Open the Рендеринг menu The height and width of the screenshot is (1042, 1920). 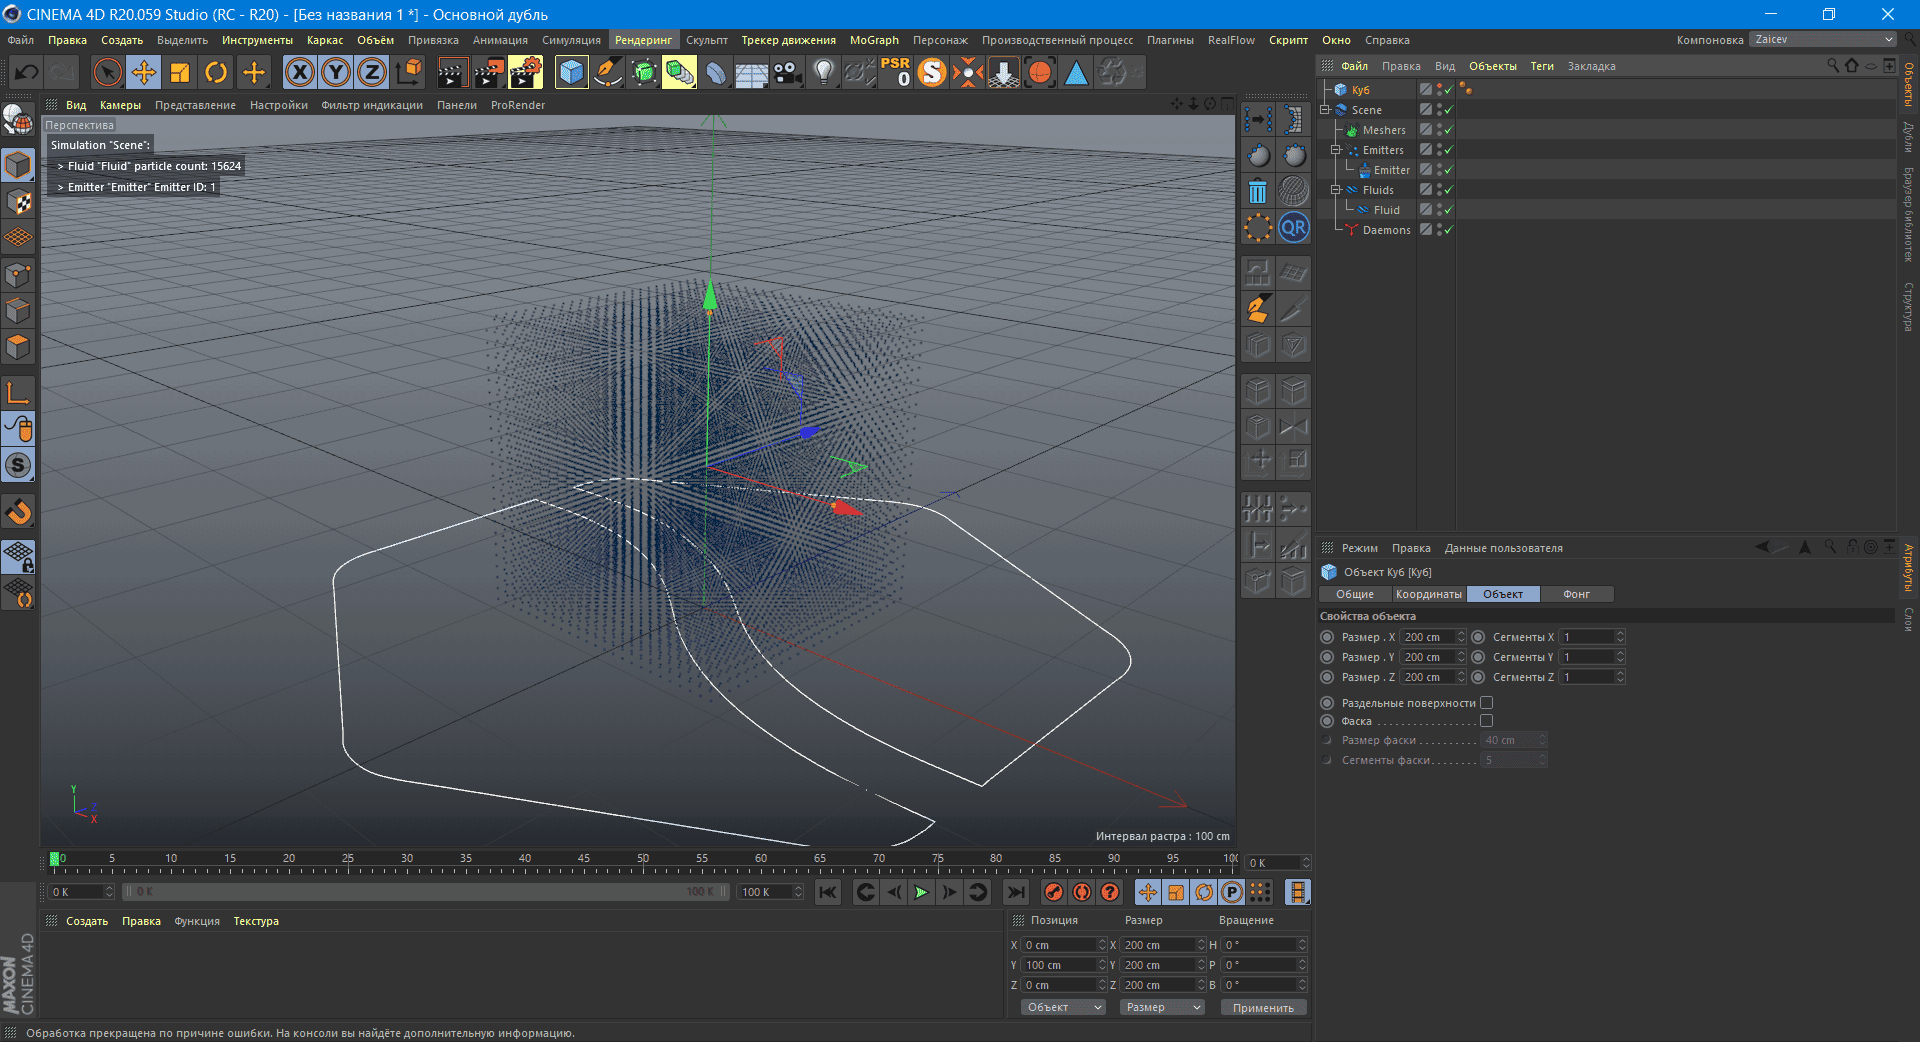click(643, 40)
